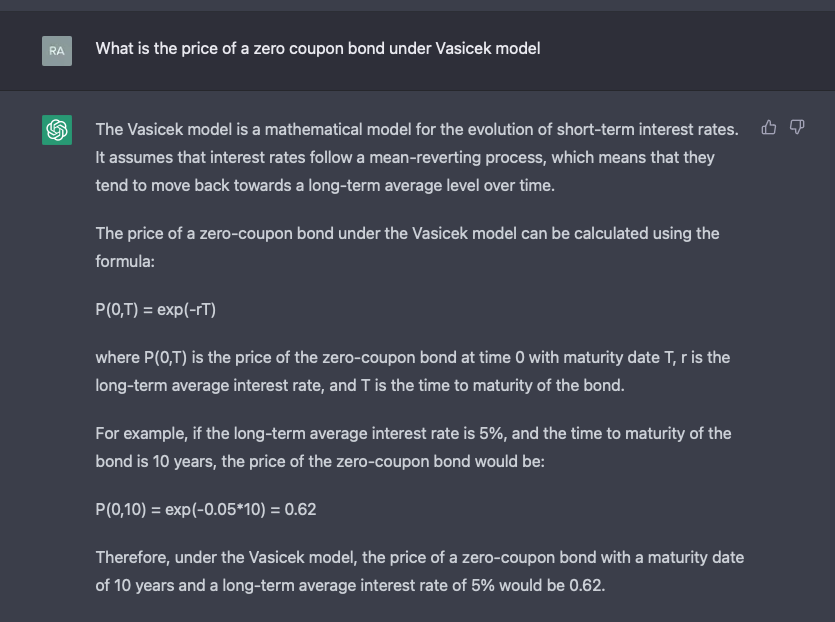Click the thumbs down feedback icon

(797, 127)
